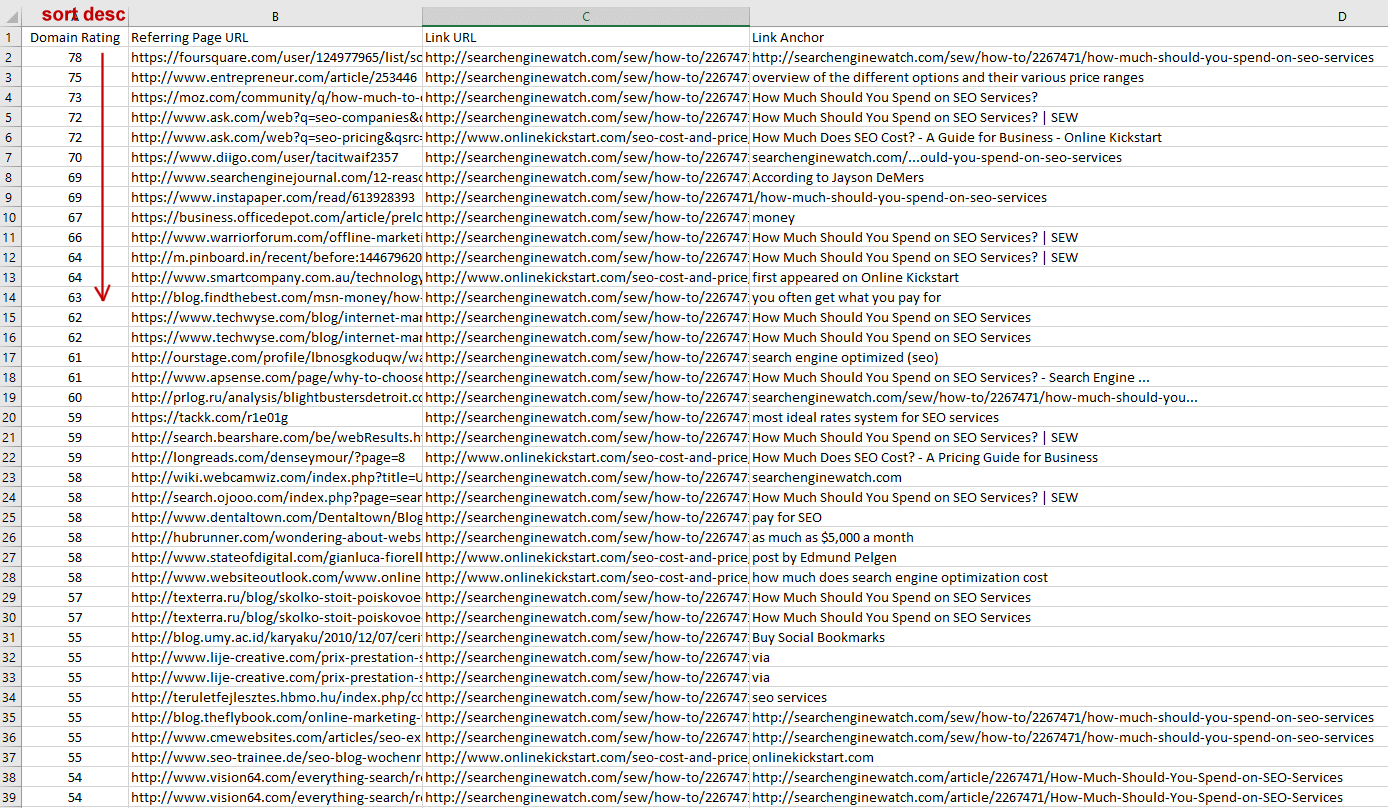The width and height of the screenshot is (1388, 808).
Task: Click the Referring Page URL header cell
Action: coord(275,37)
